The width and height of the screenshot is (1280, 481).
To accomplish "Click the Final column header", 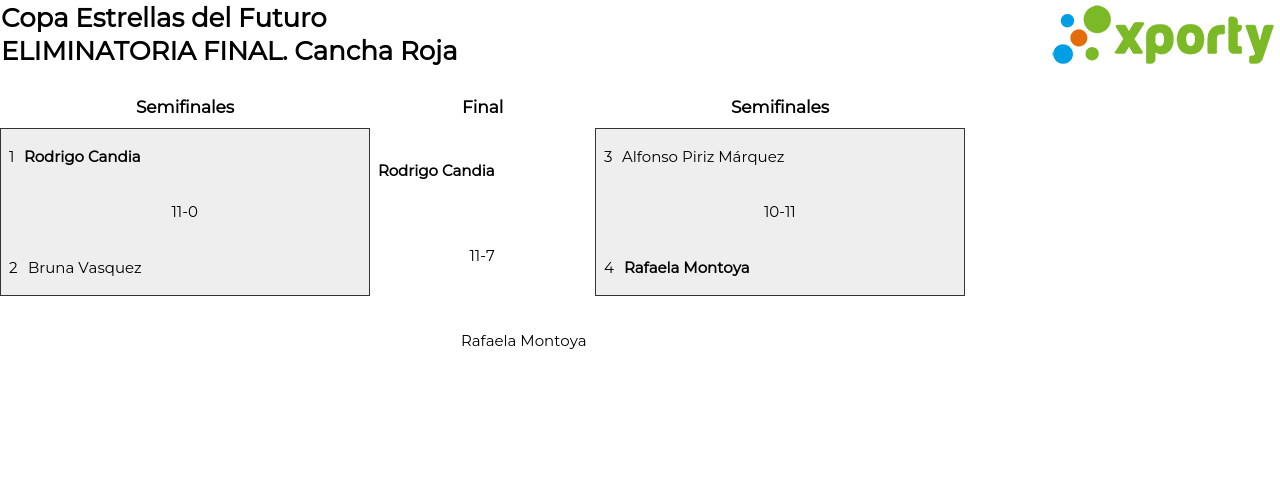I will (482, 107).
